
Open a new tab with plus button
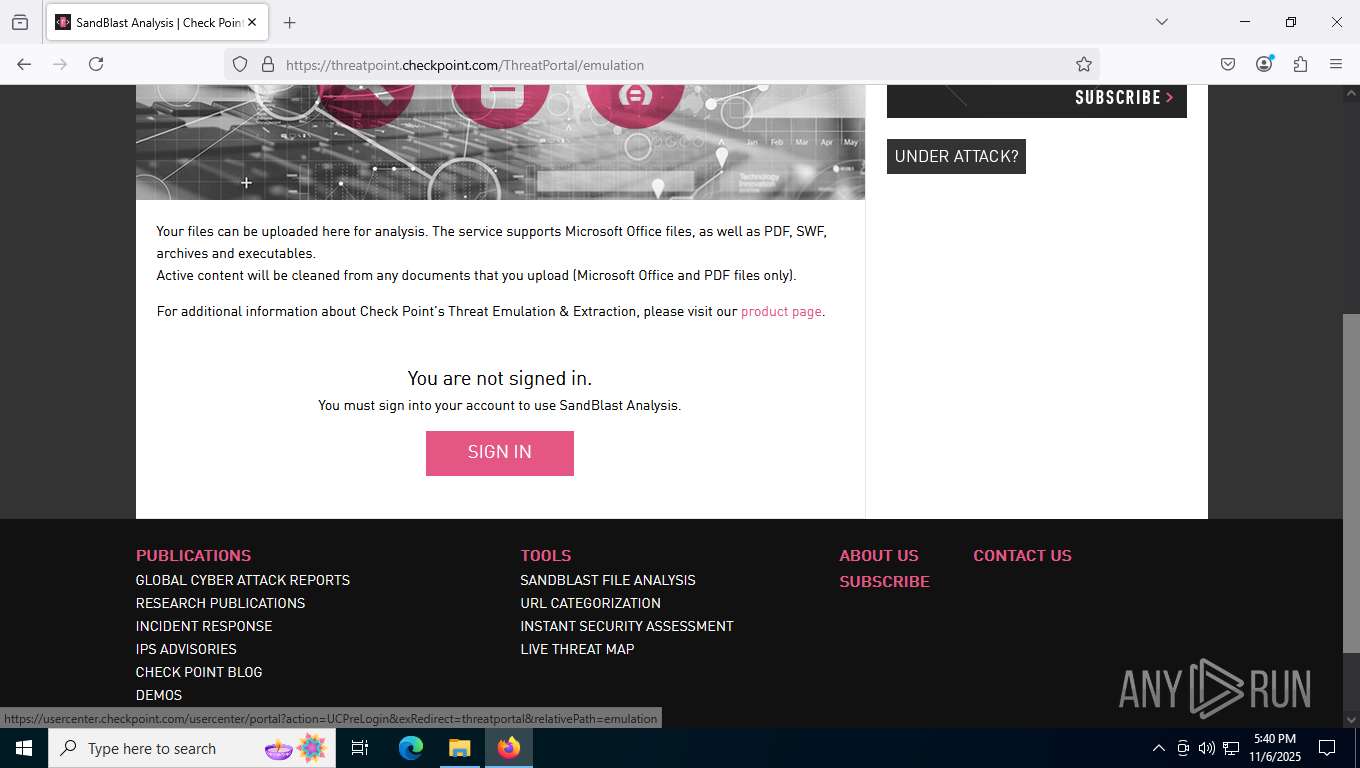click(x=289, y=22)
